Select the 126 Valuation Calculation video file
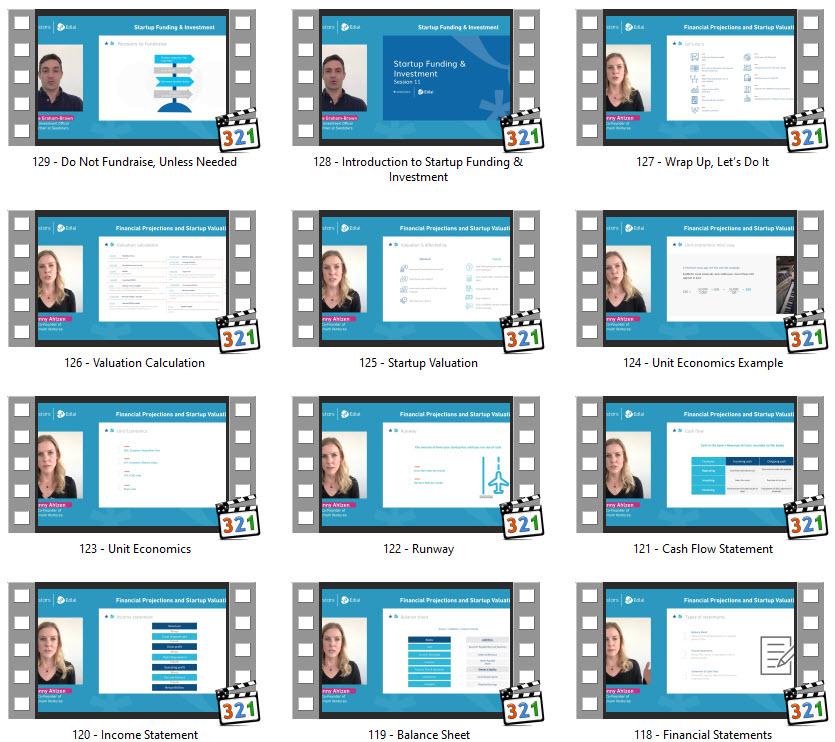Viewport: 835px width, 742px height. pos(132,279)
